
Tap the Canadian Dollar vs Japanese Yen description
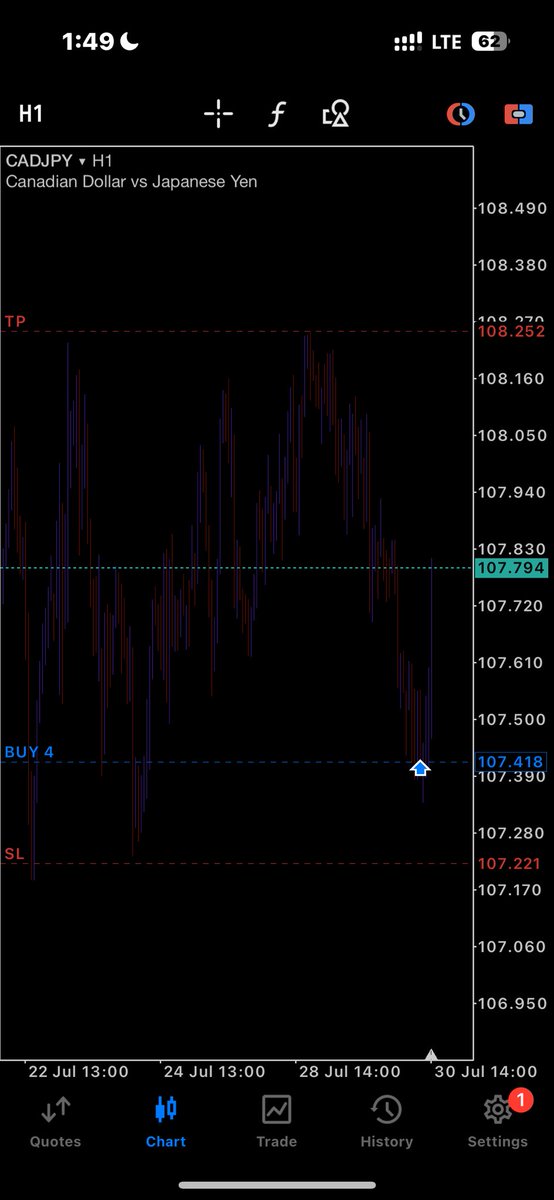[x=131, y=182]
